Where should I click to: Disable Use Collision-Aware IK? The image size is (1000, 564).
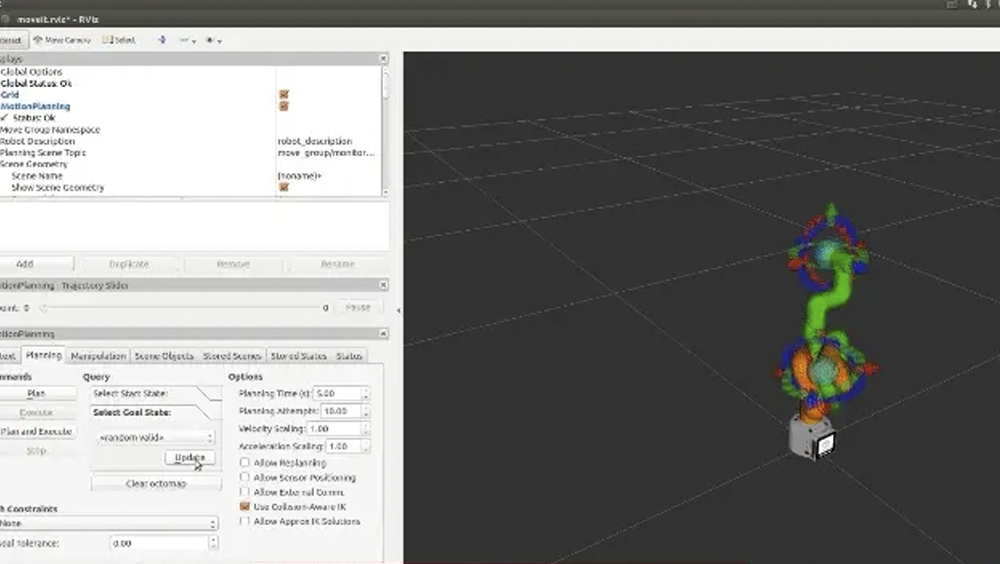click(x=245, y=506)
